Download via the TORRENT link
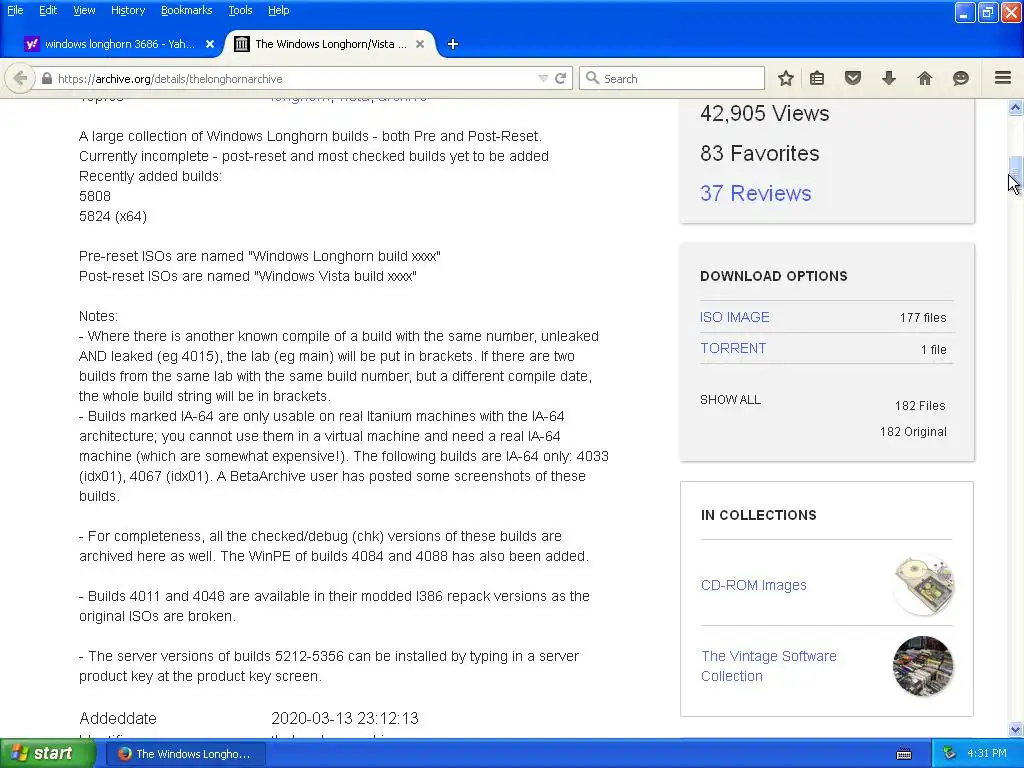1024x768 pixels. [x=733, y=348]
